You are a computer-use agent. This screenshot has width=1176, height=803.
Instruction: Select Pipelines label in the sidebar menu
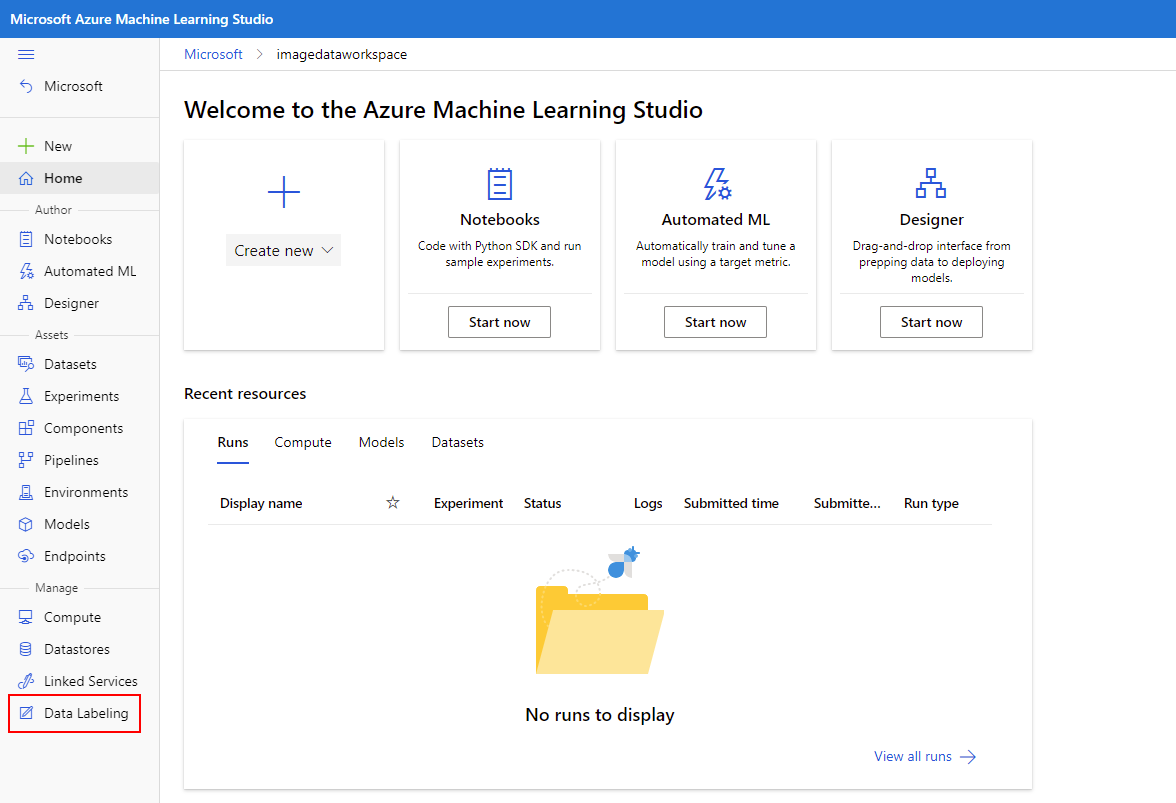point(71,460)
